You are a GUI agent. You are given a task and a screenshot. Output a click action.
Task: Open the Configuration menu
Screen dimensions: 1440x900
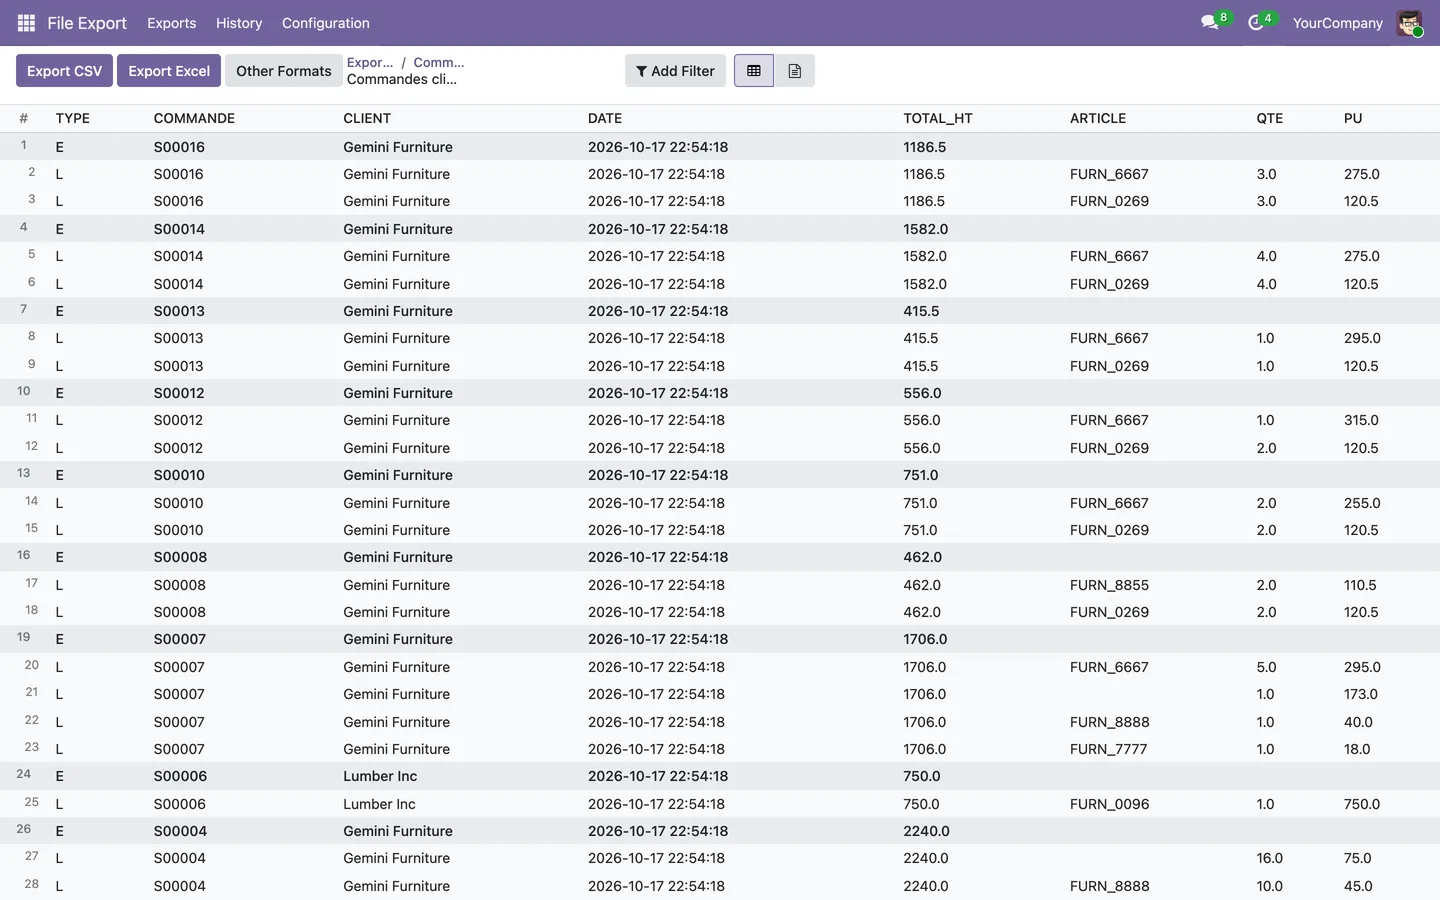326,23
